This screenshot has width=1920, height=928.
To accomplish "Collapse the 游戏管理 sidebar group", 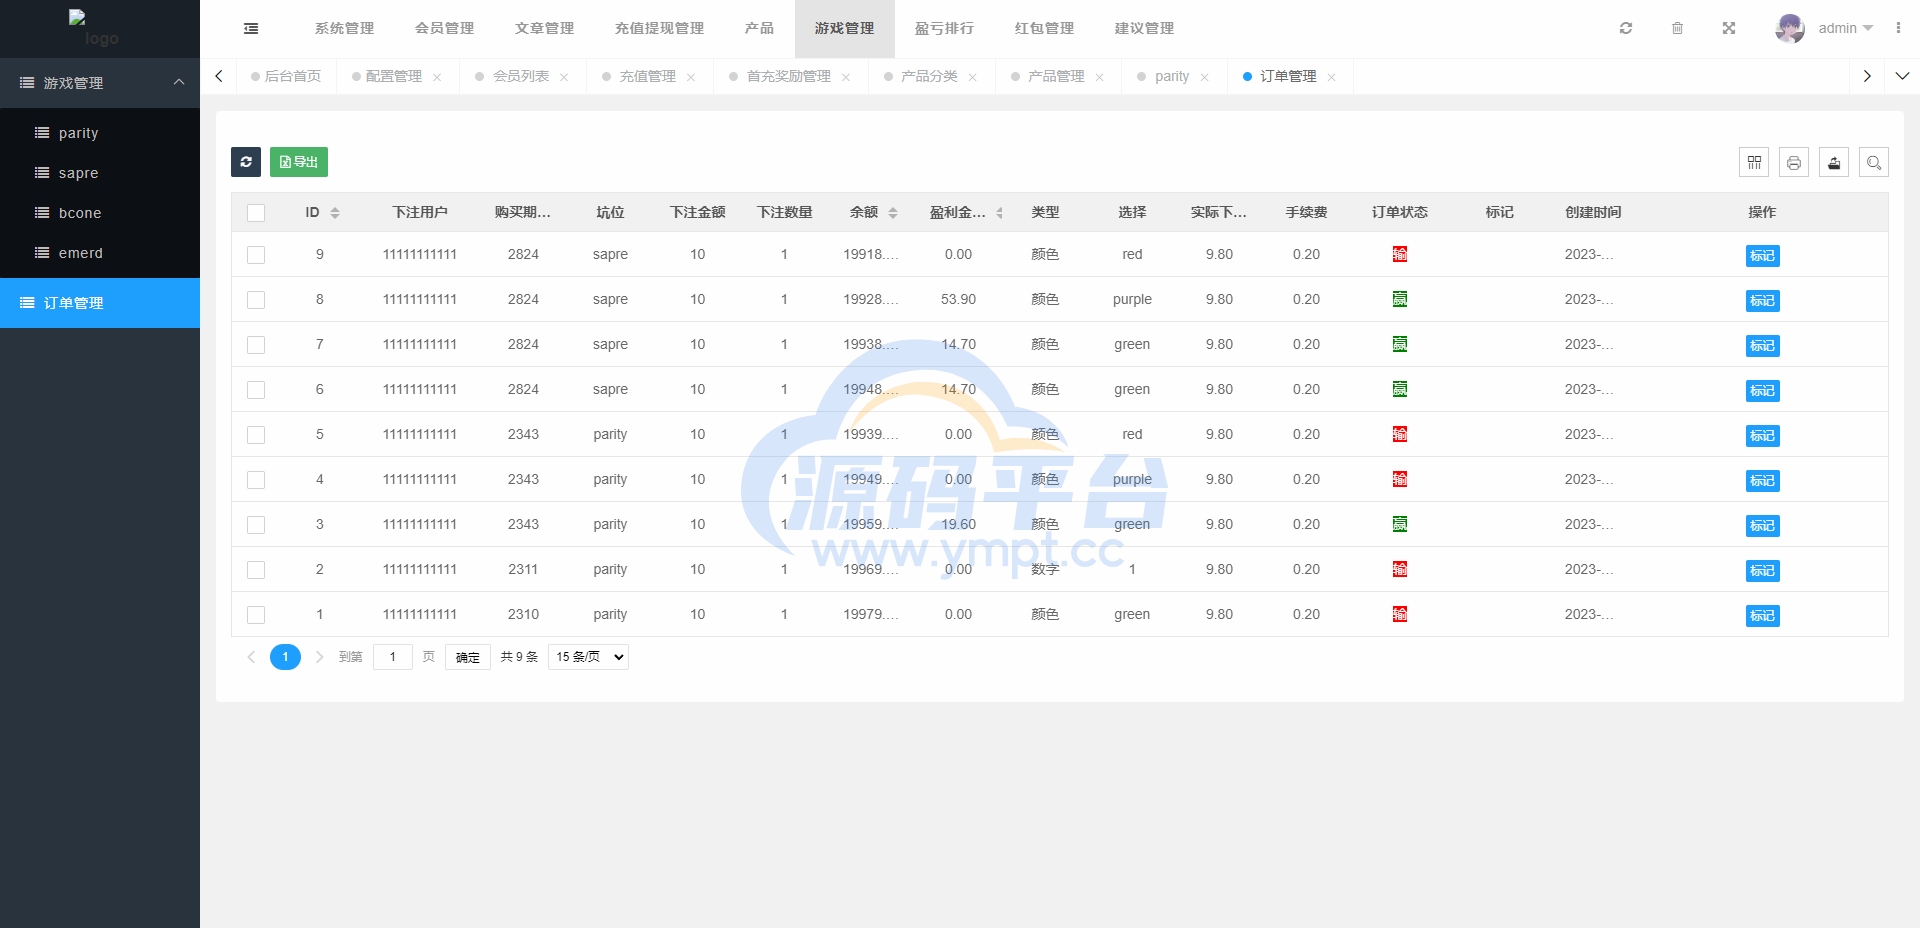I will 100,83.
